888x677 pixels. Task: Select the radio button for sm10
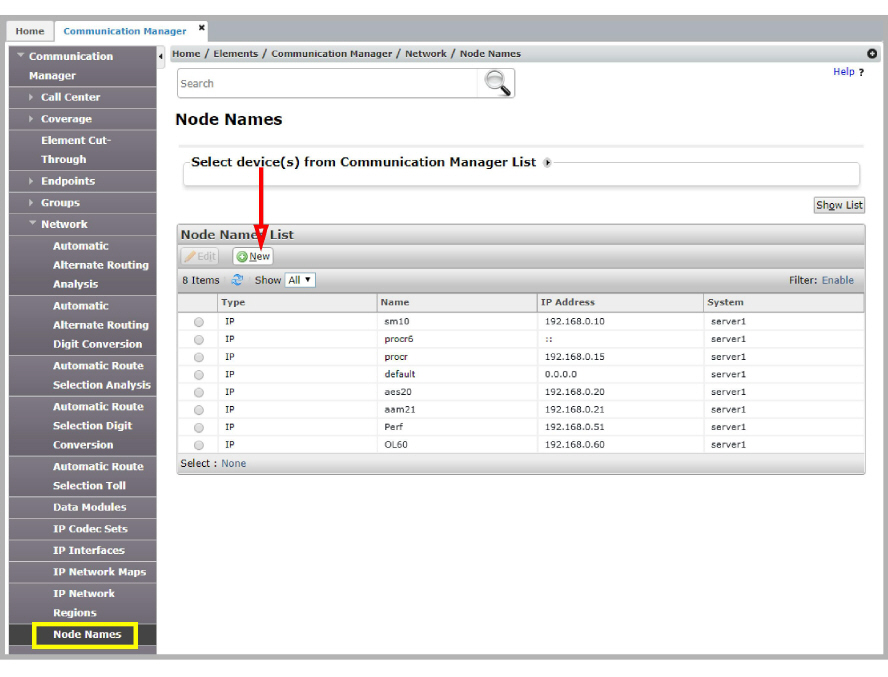click(199, 322)
